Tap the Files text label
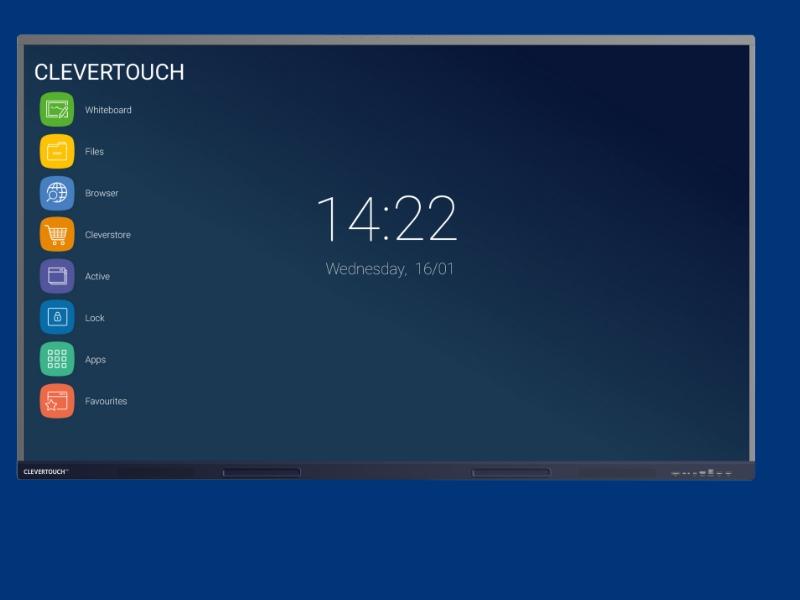 [96, 151]
